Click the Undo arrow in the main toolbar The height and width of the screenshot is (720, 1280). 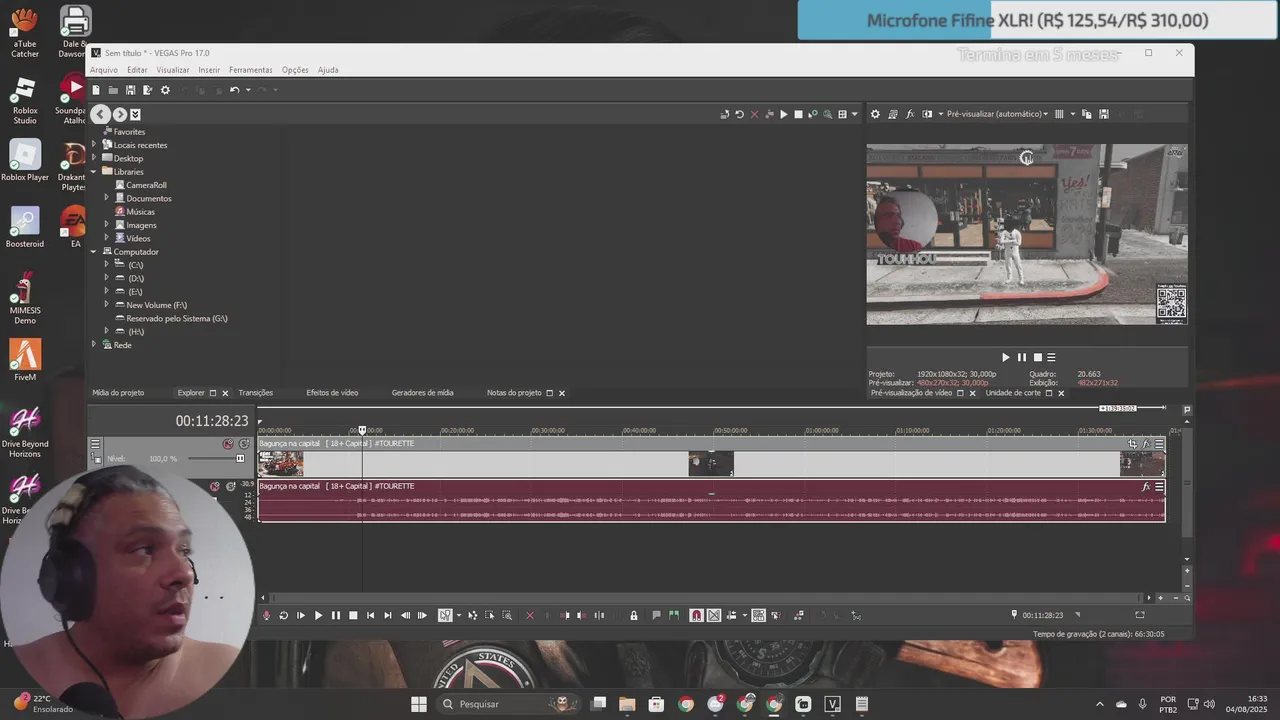[x=234, y=90]
